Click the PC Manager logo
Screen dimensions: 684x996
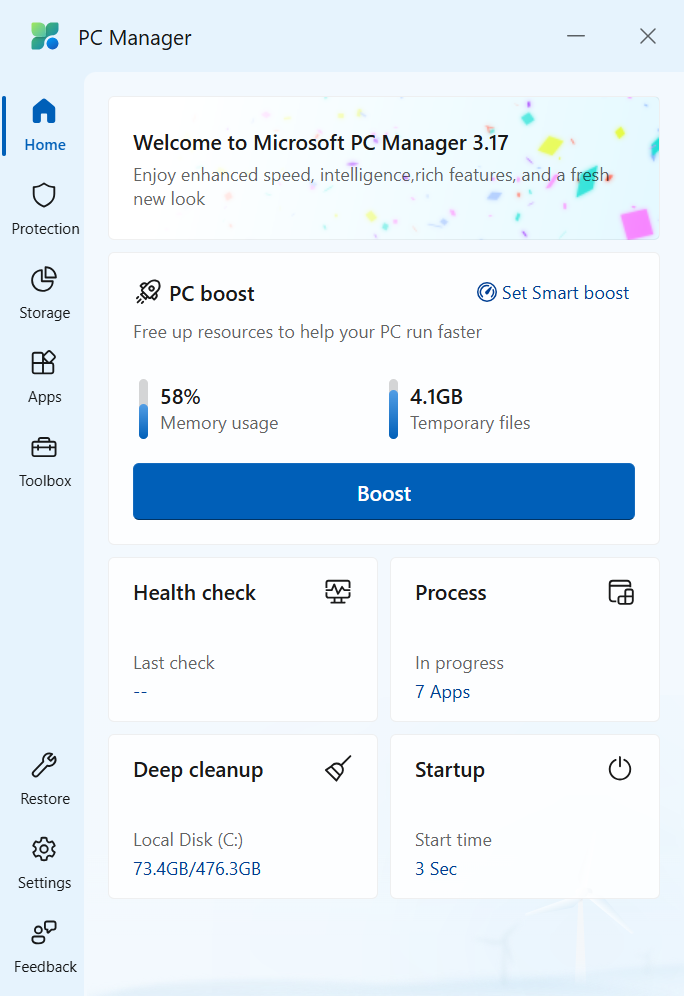(x=46, y=36)
